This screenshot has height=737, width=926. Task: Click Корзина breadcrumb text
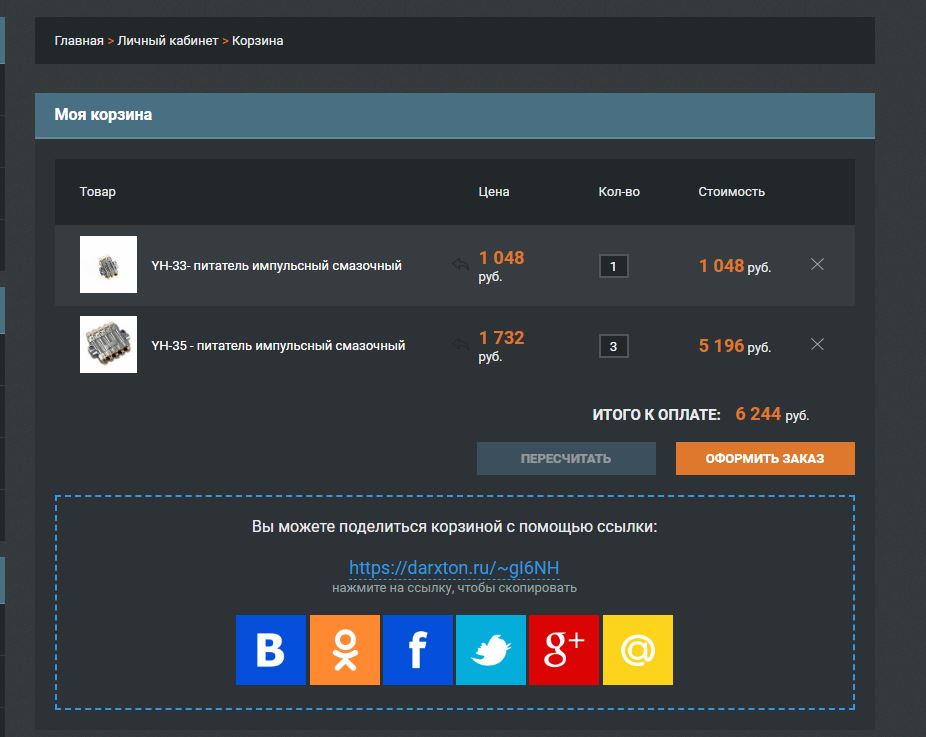[x=257, y=41]
